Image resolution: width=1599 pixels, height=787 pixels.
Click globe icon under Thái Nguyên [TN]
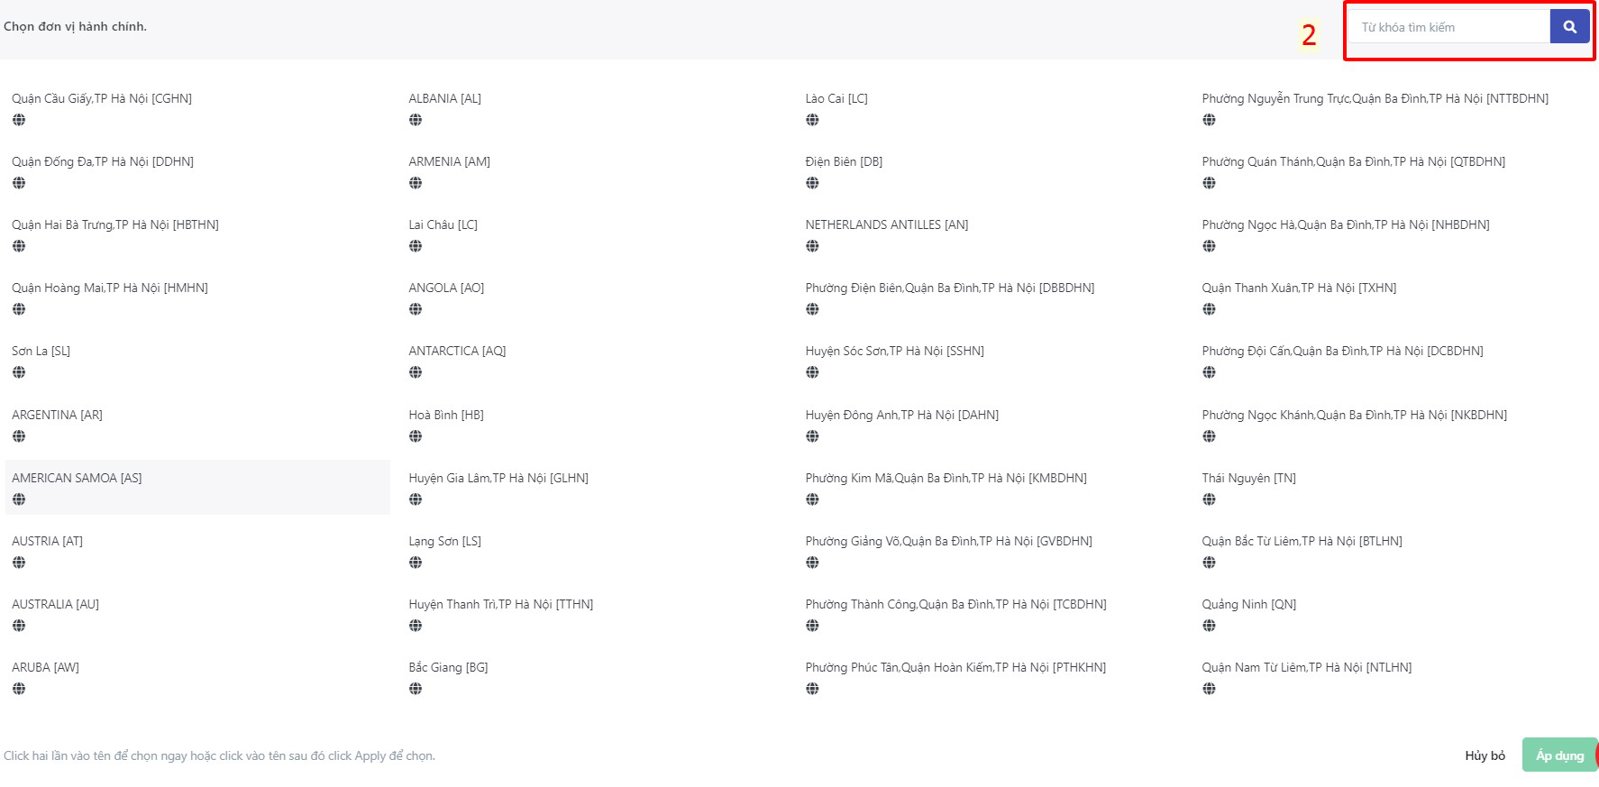[1209, 499]
